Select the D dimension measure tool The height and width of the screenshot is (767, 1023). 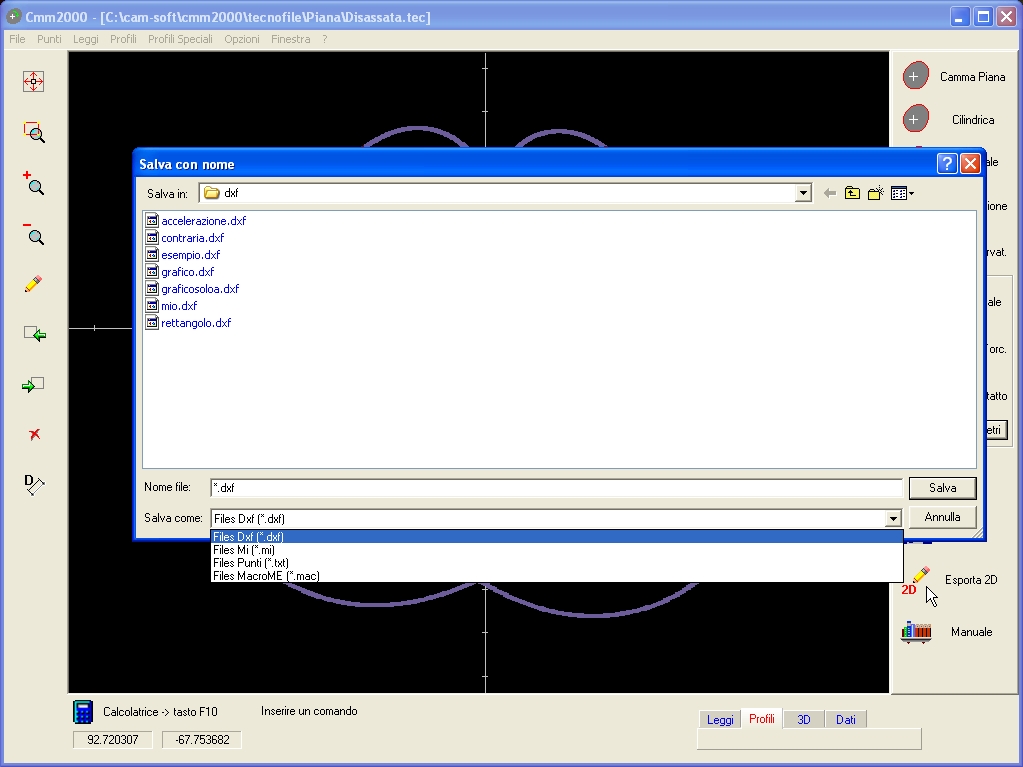point(34,485)
